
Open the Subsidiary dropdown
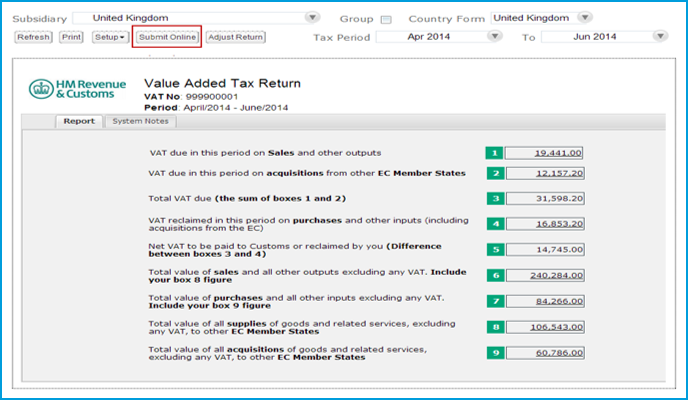313,18
